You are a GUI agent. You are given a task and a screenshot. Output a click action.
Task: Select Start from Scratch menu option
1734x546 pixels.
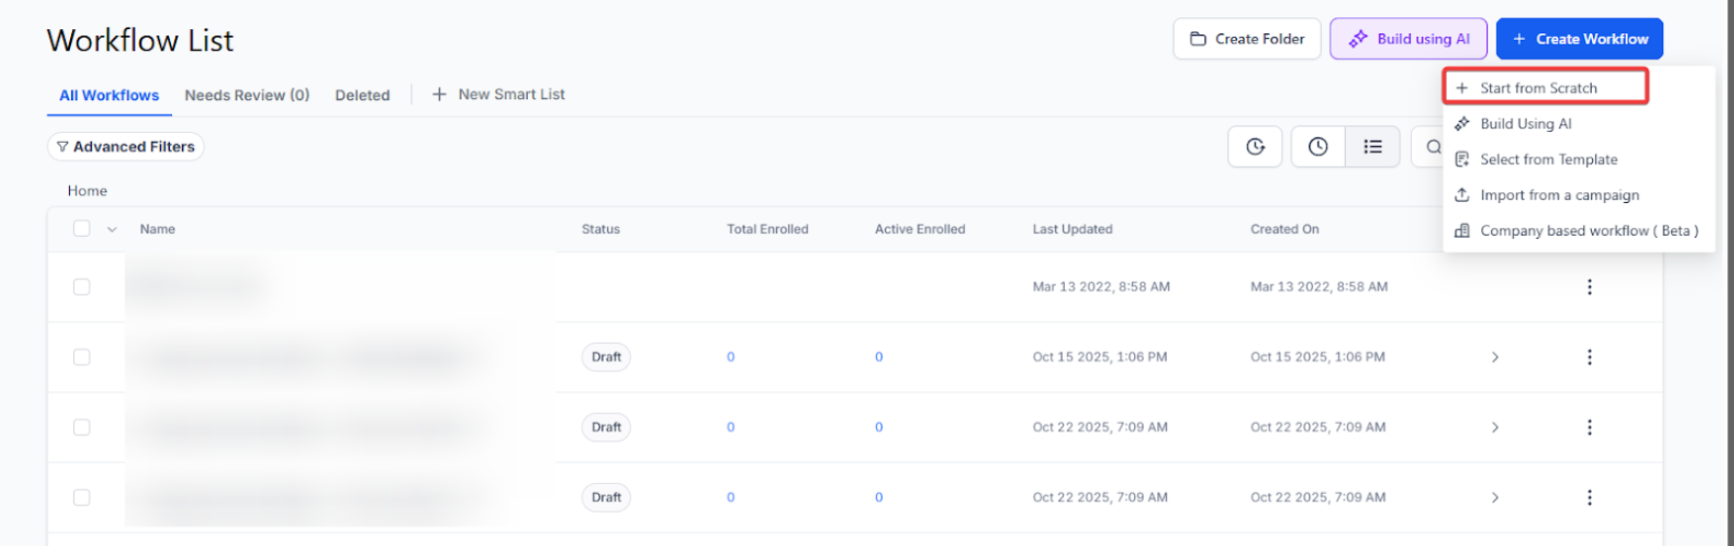point(1538,88)
